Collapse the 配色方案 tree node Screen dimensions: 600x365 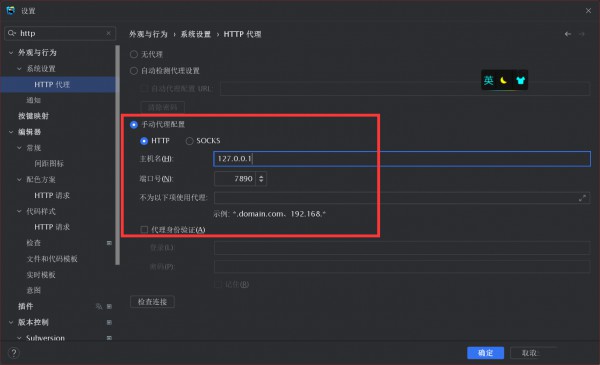[x=20, y=179]
